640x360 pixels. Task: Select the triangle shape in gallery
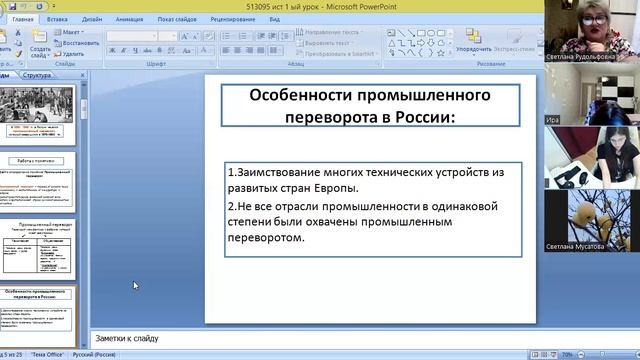click(x=391, y=43)
